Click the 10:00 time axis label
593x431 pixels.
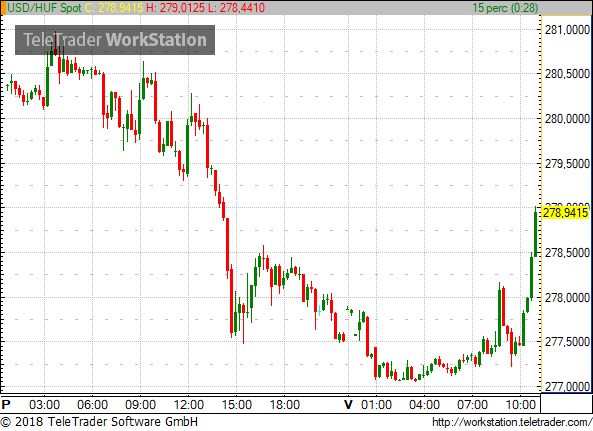pos(521,405)
